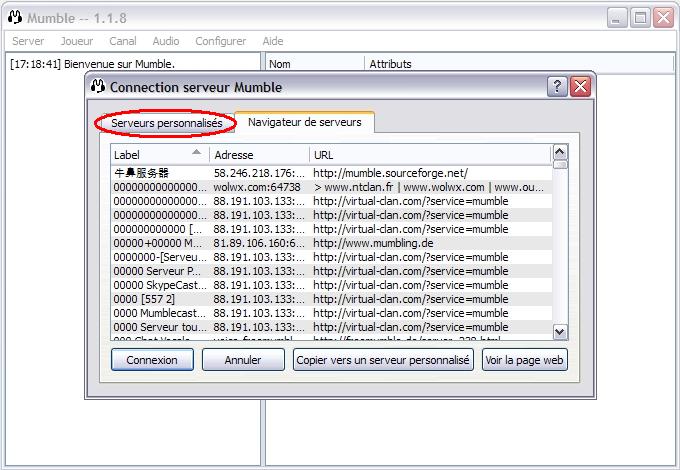Image resolution: width=680 pixels, height=470 pixels.
Task: Select server row wolwx.com:64738
Action: [331, 187]
